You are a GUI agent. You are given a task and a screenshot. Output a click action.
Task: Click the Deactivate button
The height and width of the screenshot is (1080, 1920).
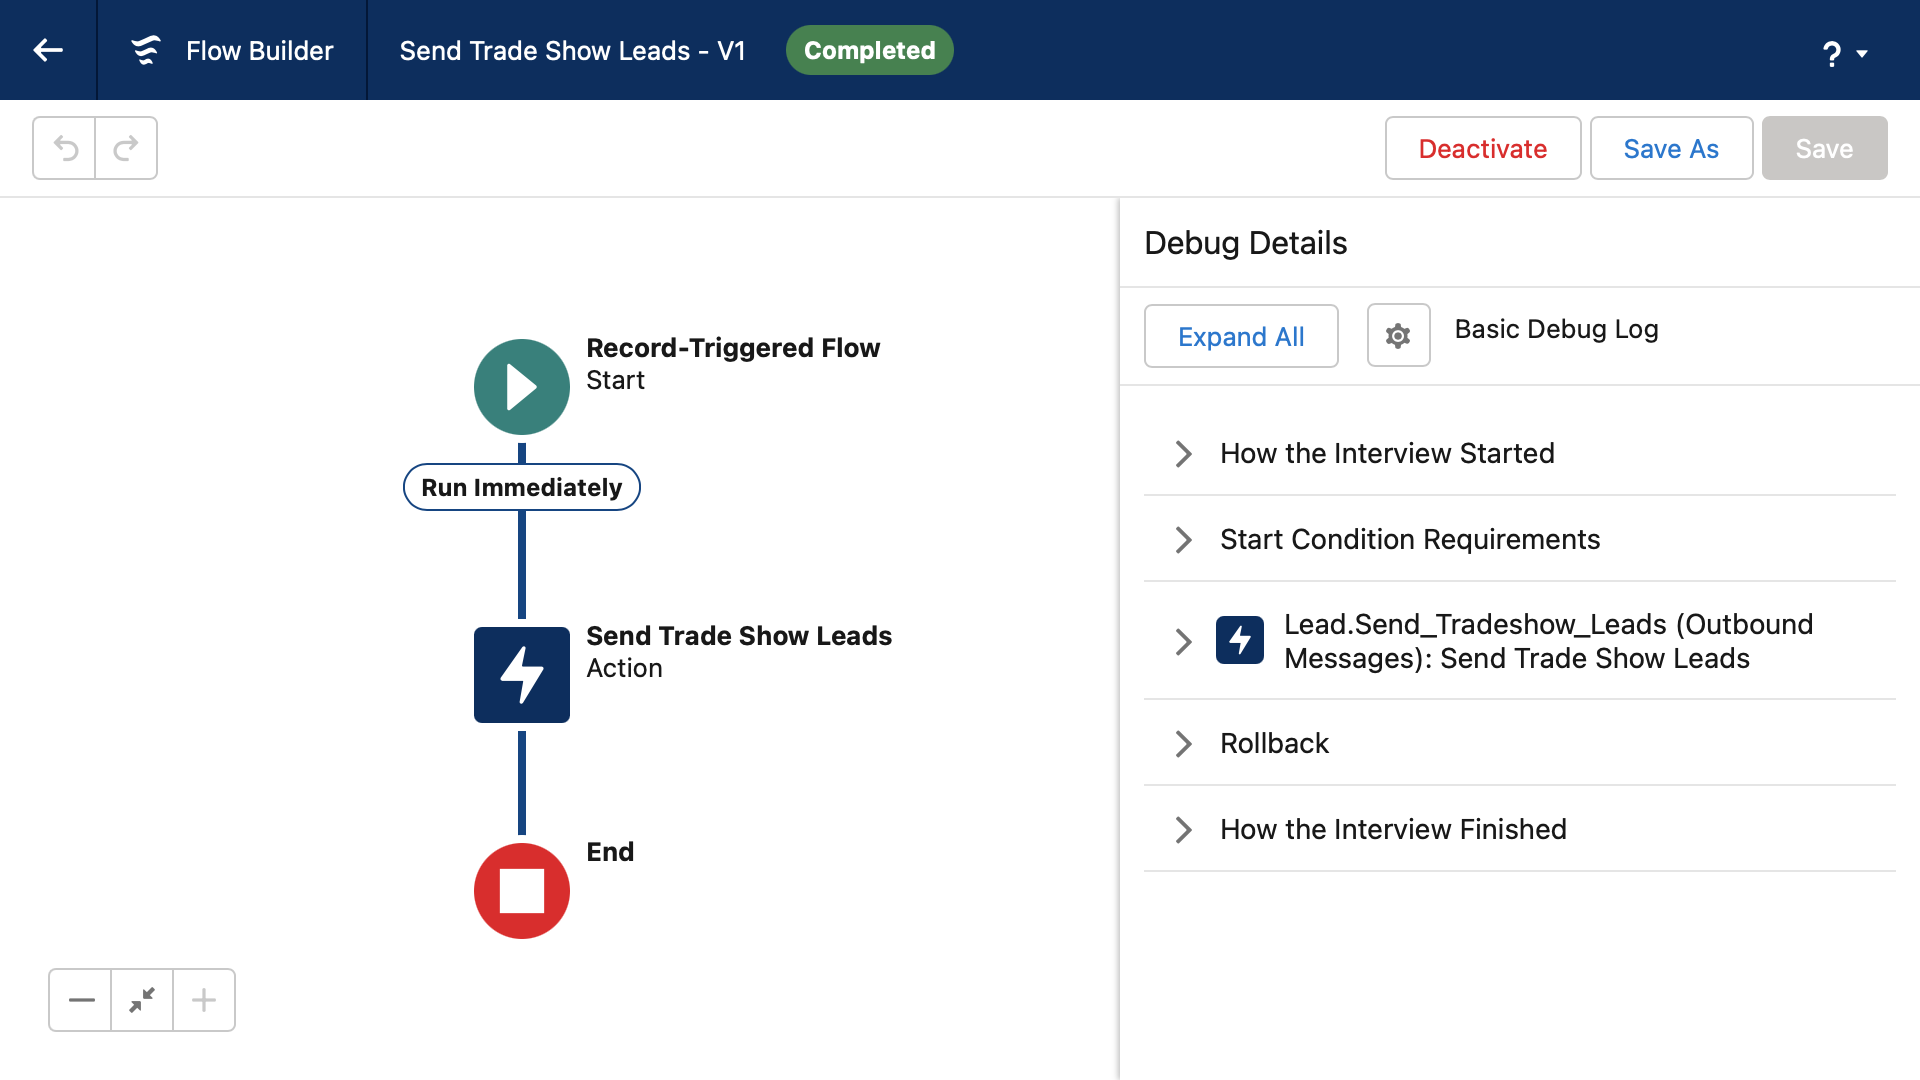point(1483,148)
